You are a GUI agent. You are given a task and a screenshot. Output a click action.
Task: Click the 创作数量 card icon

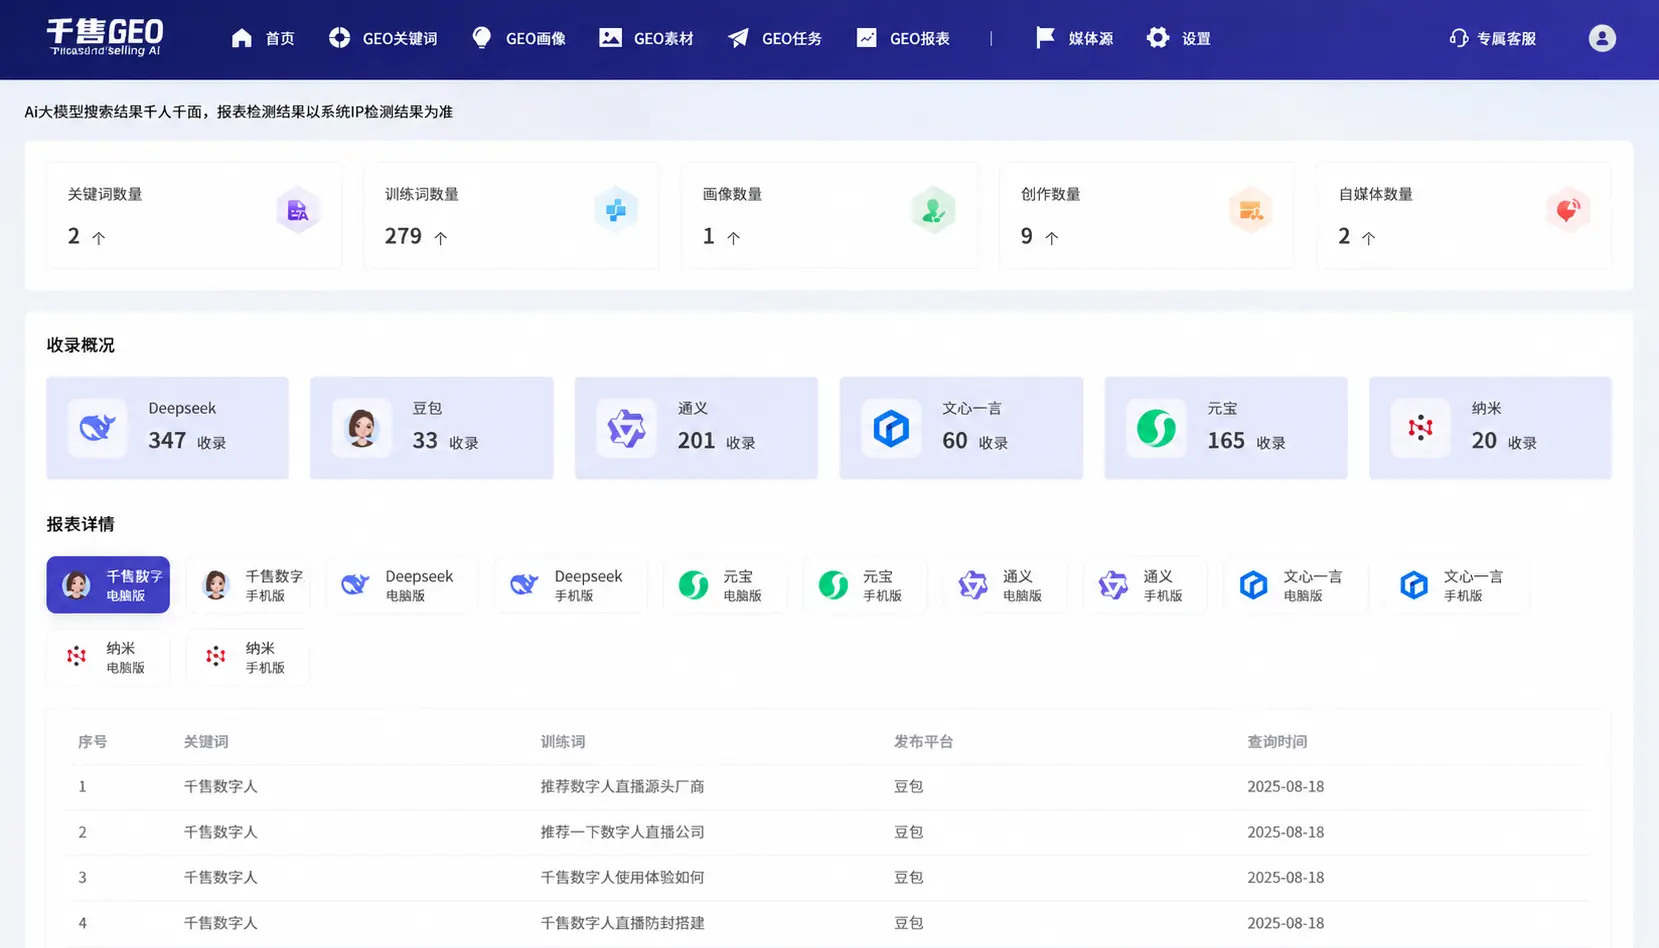click(x=1251, y=210)
